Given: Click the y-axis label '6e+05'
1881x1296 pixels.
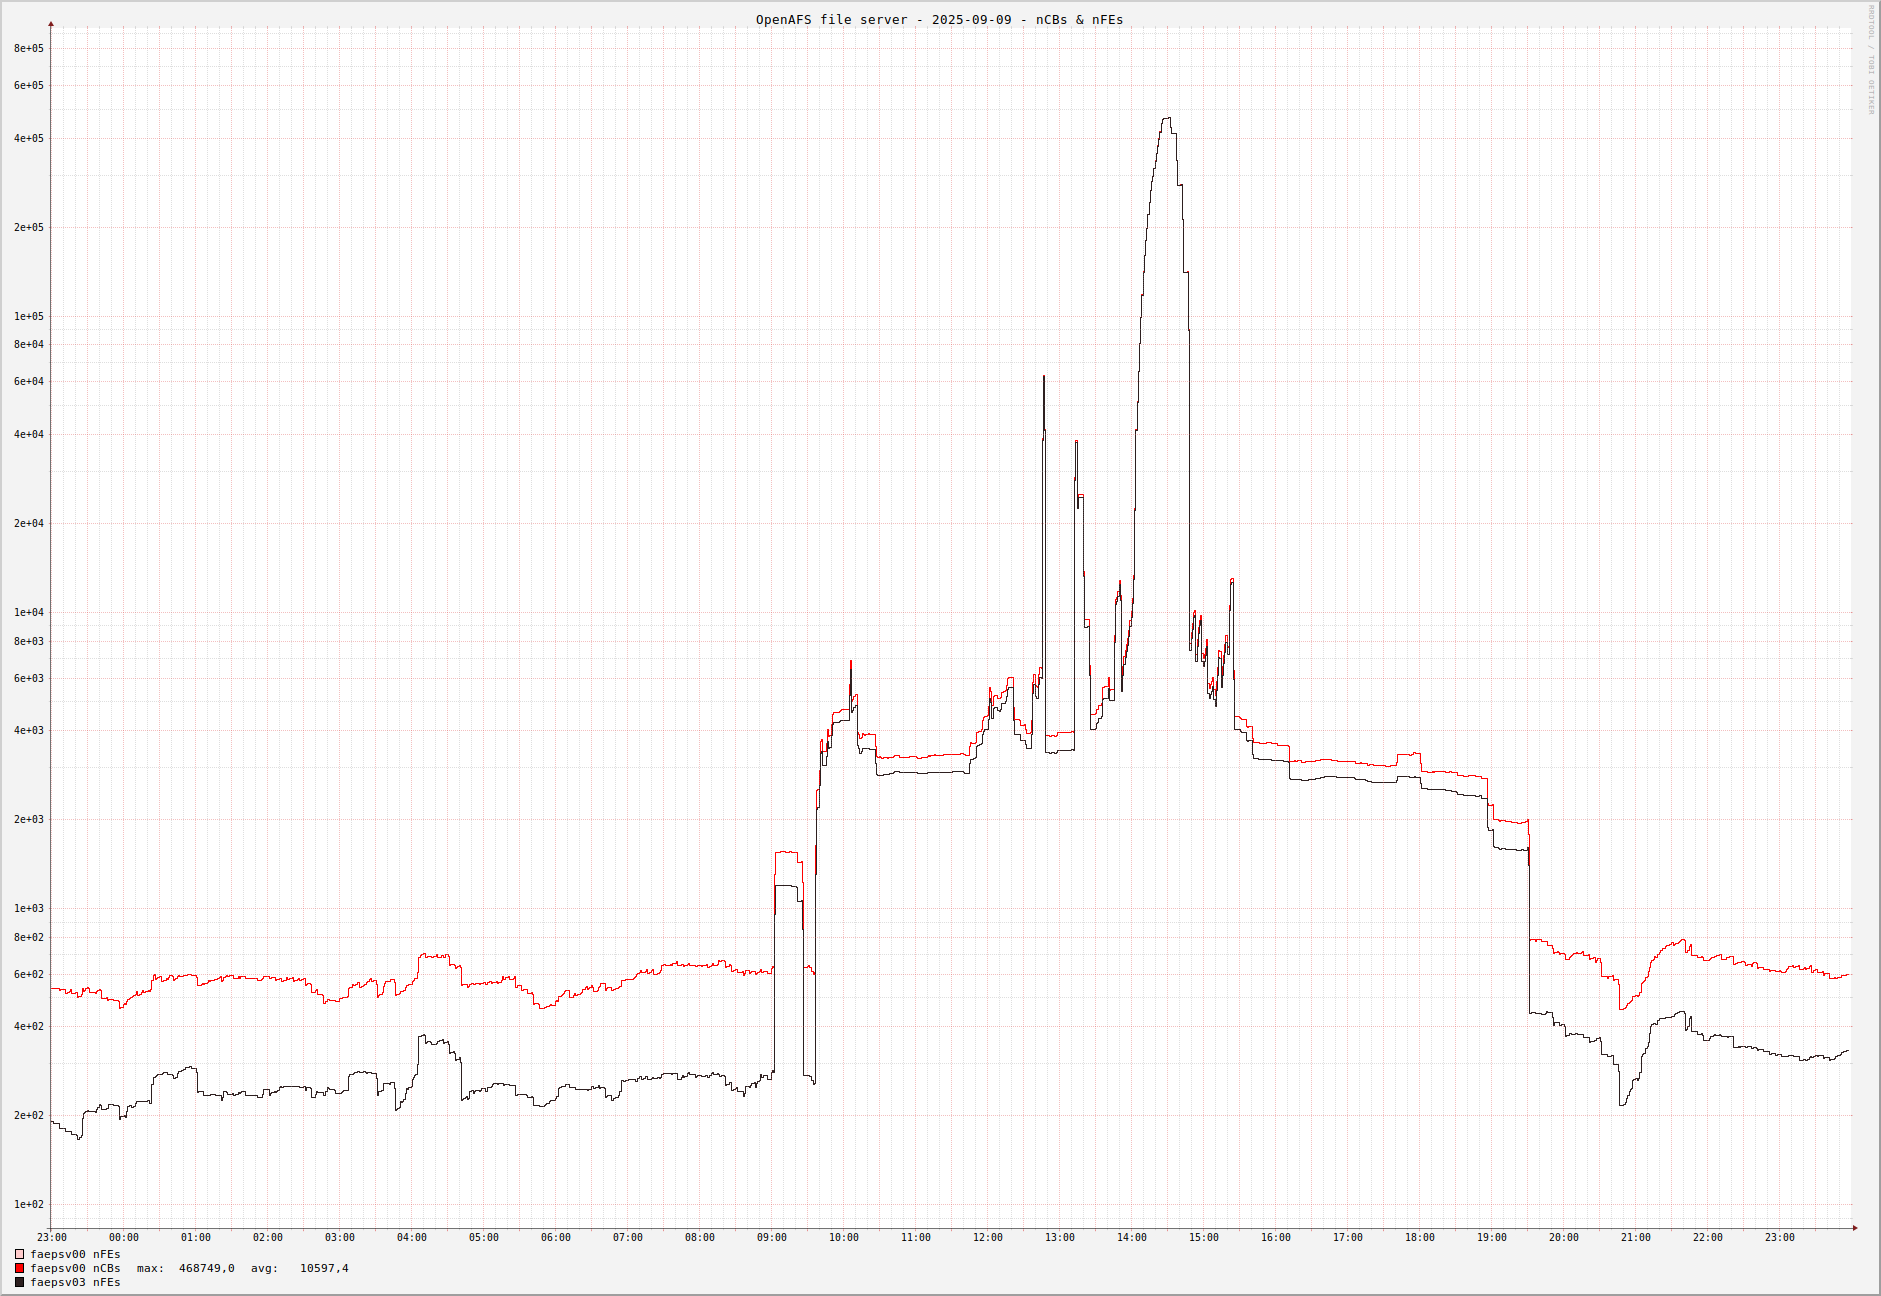Looking at the screenshot, I should pos(29,86).
